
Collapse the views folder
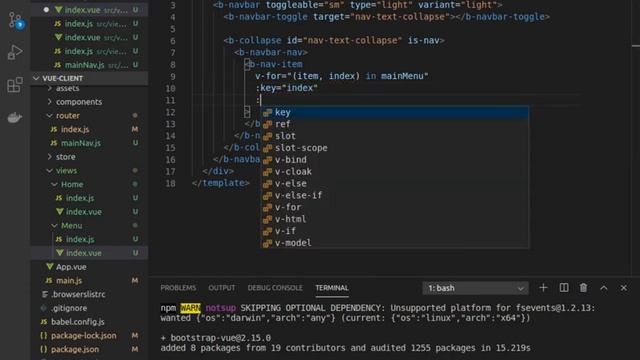pyautogui.click(x=89, y=171)
